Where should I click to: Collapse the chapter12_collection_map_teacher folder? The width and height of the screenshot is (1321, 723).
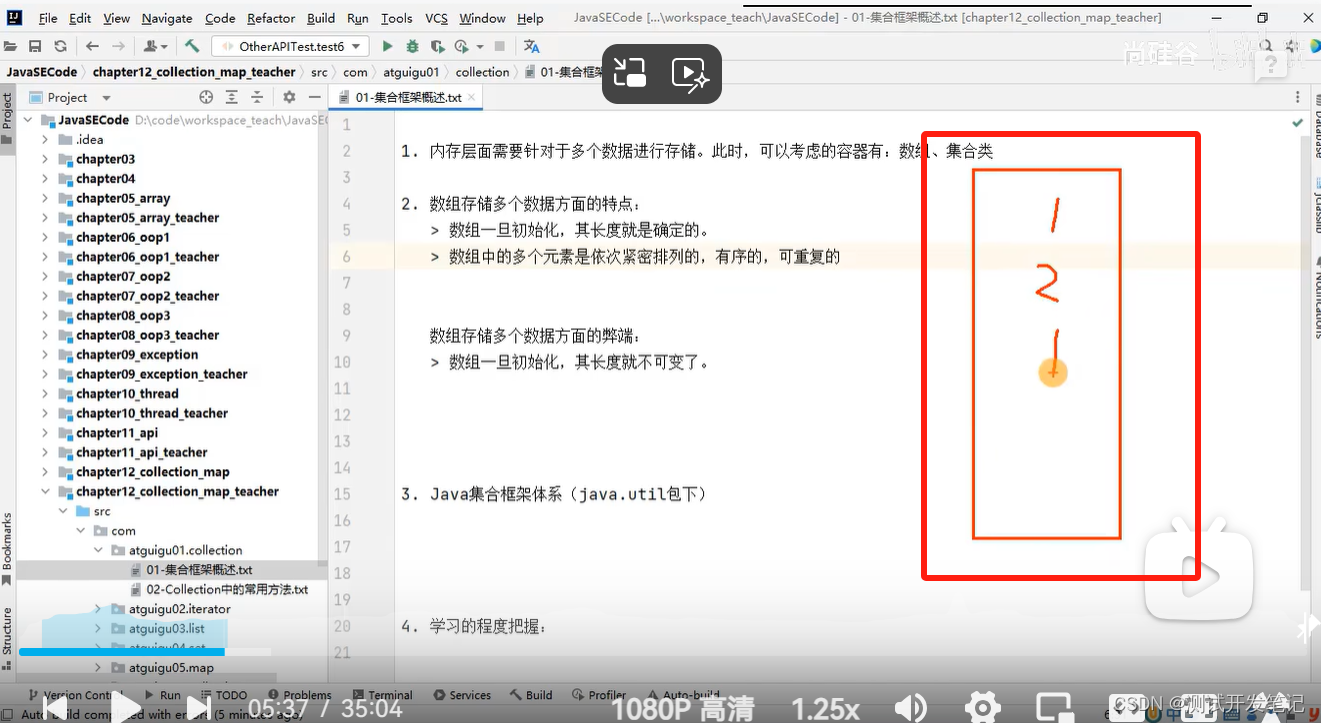coord(45,491)
